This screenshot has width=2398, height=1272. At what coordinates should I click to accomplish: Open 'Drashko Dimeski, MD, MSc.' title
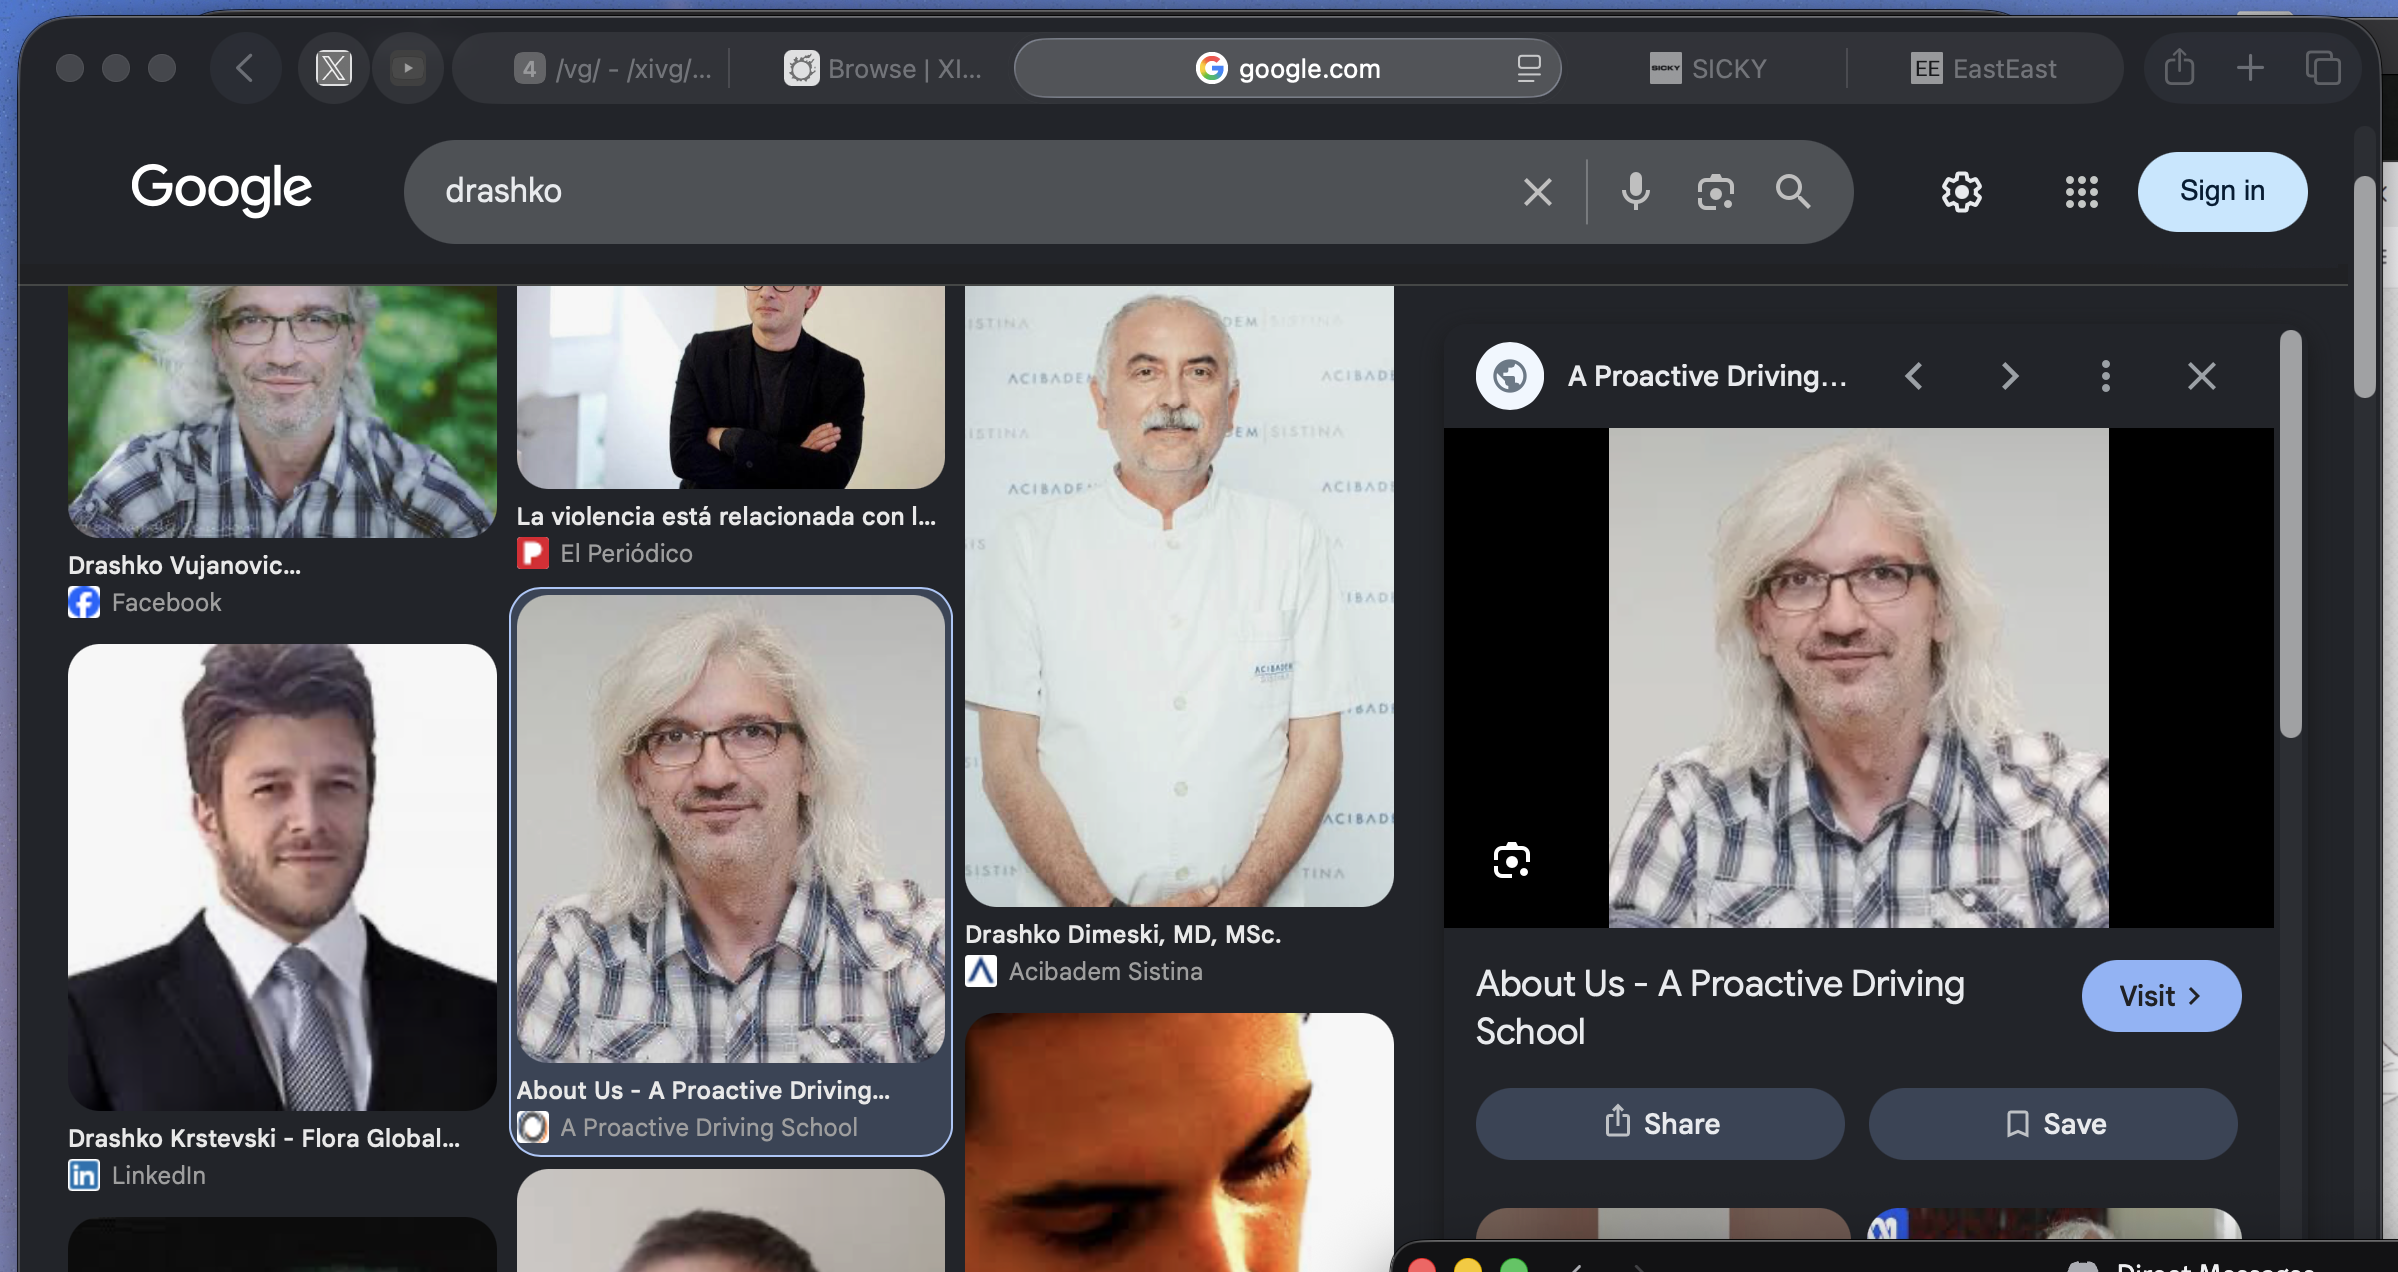point(1123,934)
